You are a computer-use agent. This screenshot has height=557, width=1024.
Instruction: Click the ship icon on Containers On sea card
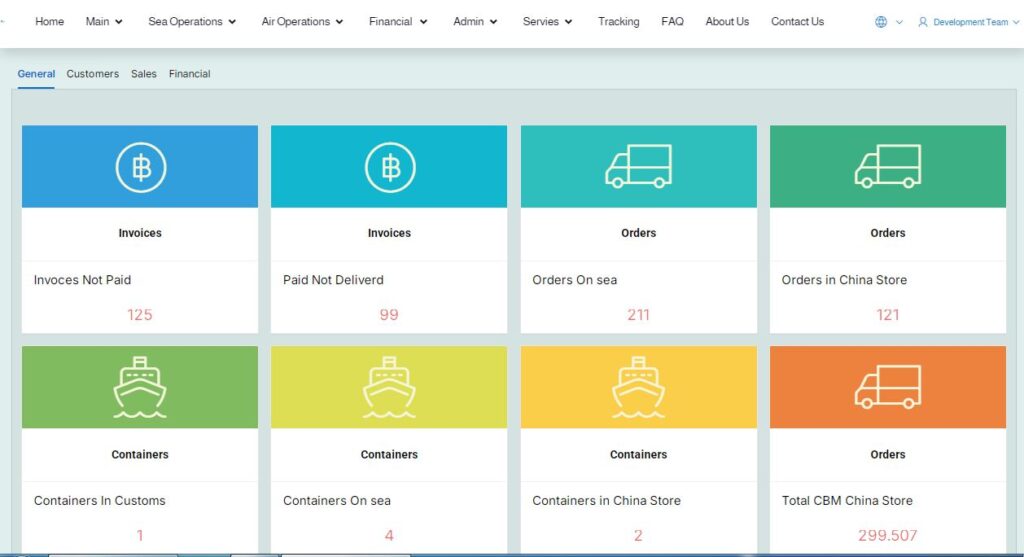[x=389, y=387]
